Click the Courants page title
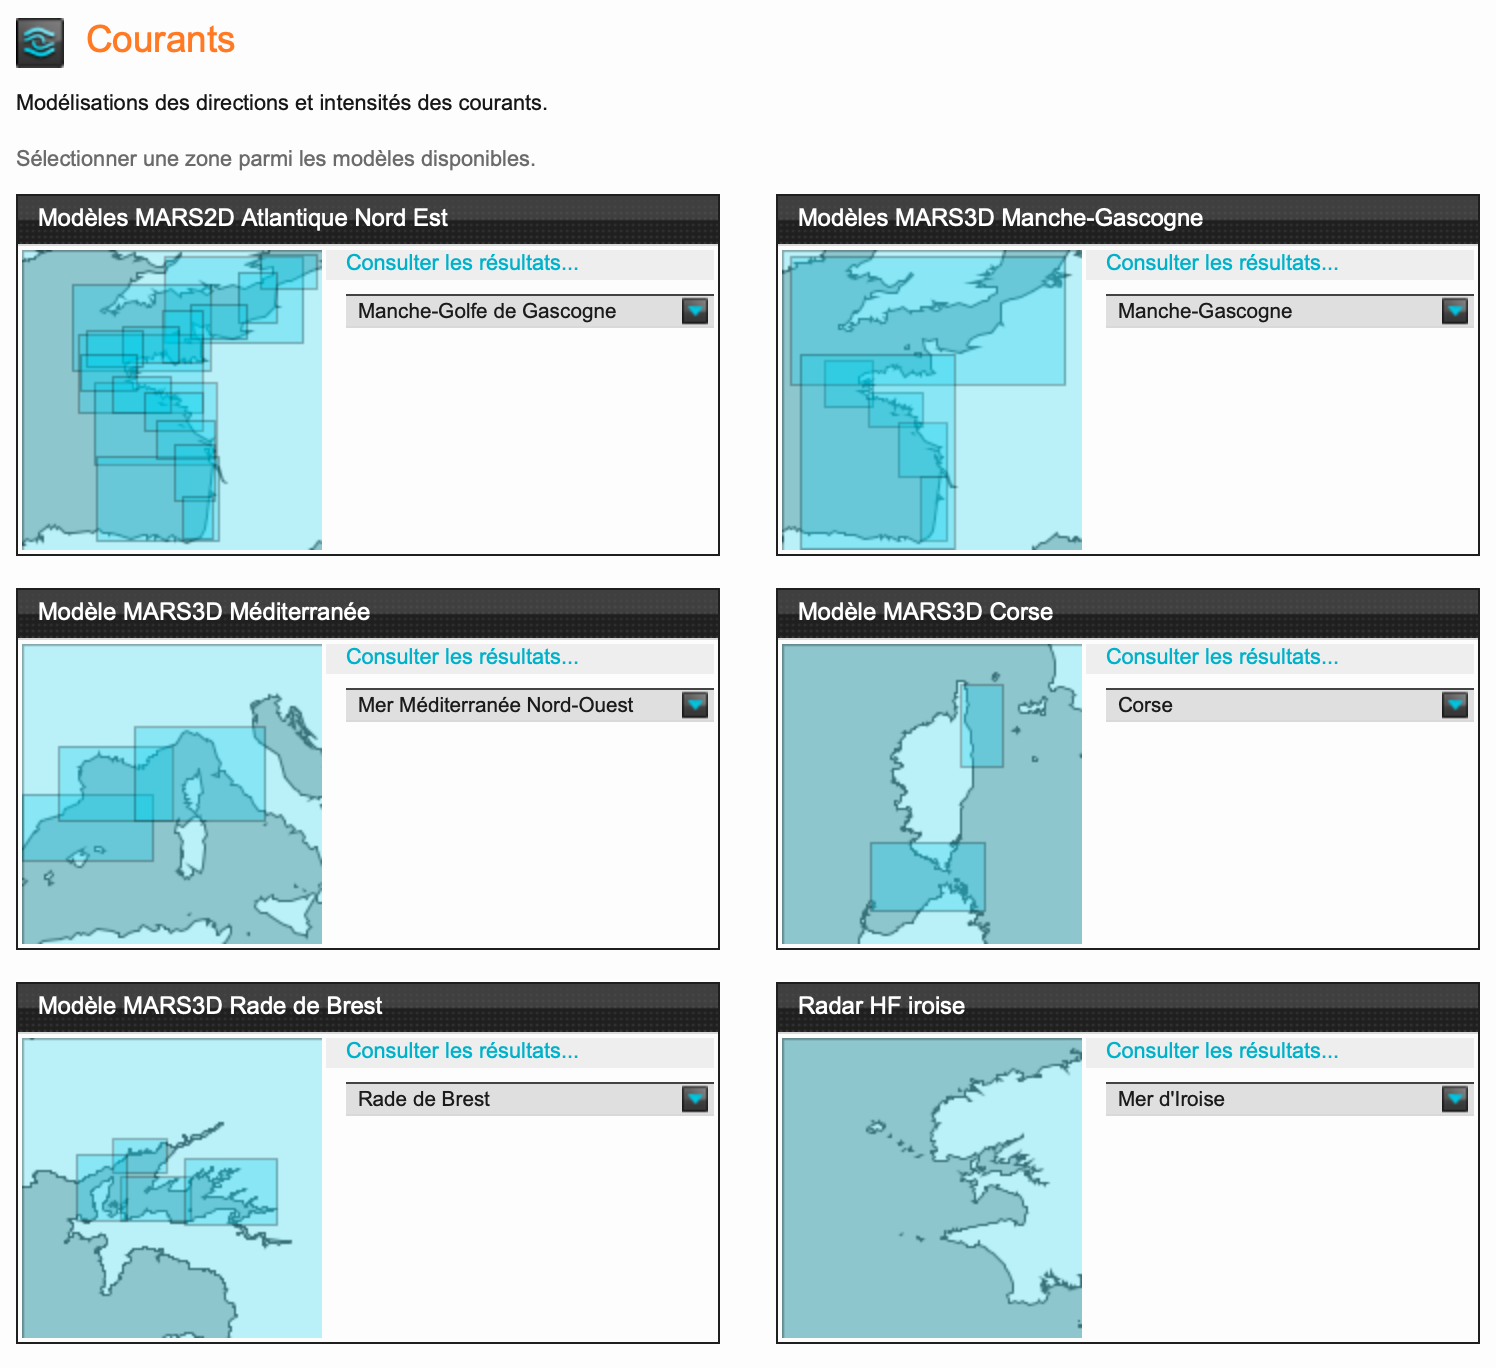The width and height of the screenshot is (1496, 1368). tap(160, 40)
